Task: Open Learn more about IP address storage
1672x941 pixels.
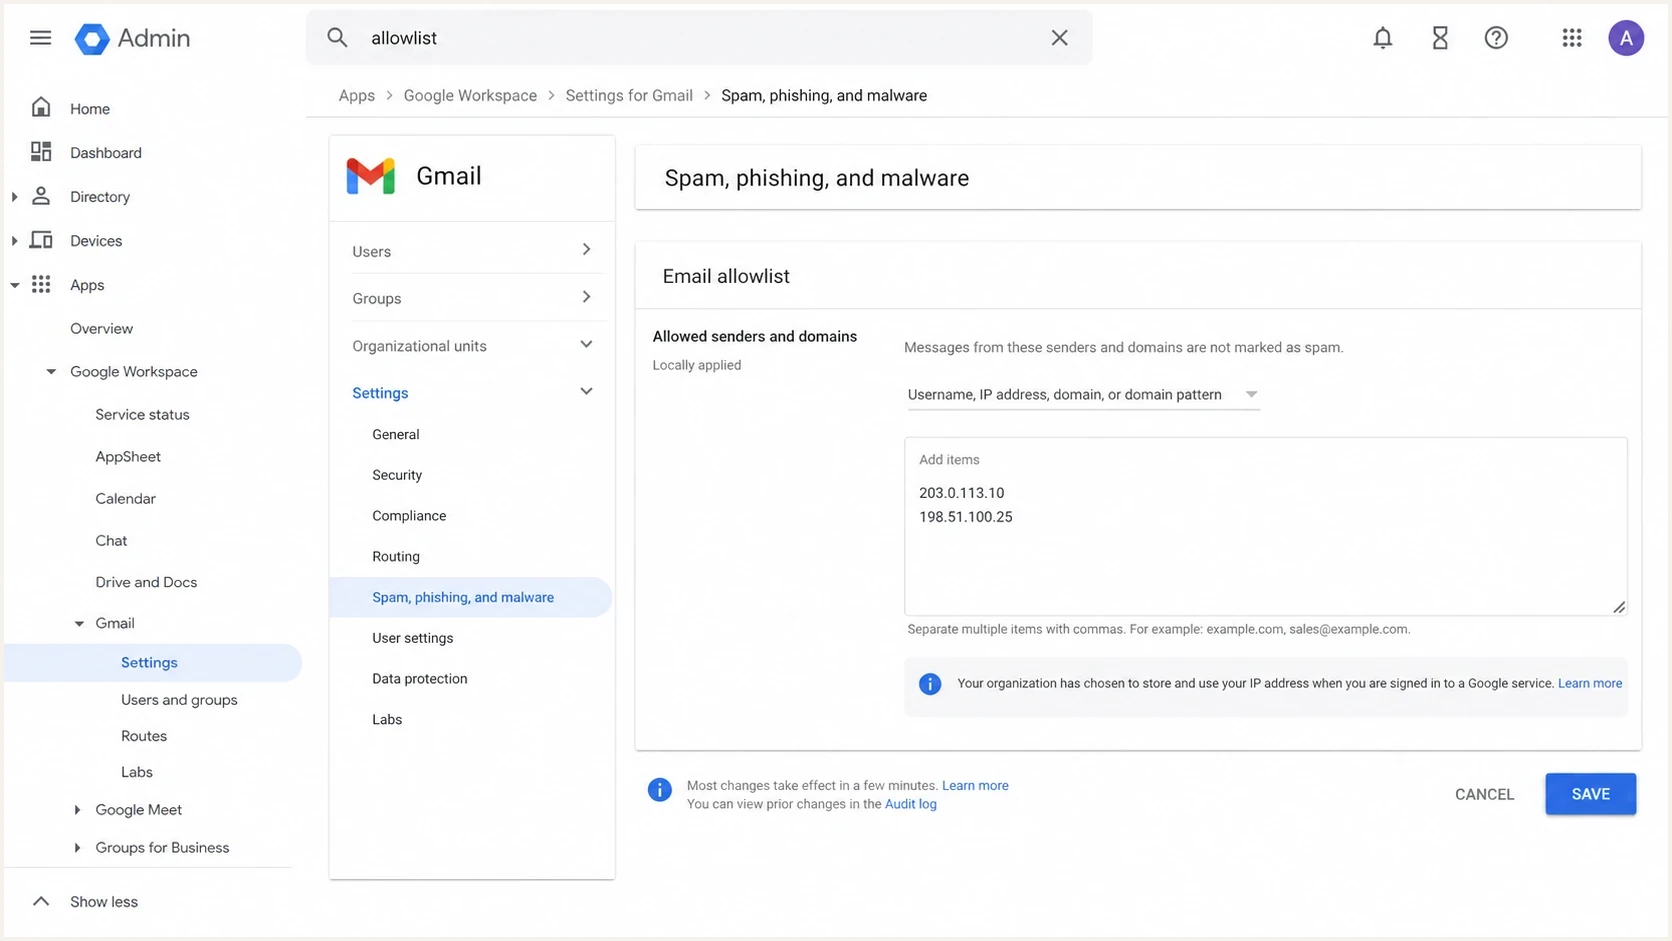Action: click(x=1590, y=683)
